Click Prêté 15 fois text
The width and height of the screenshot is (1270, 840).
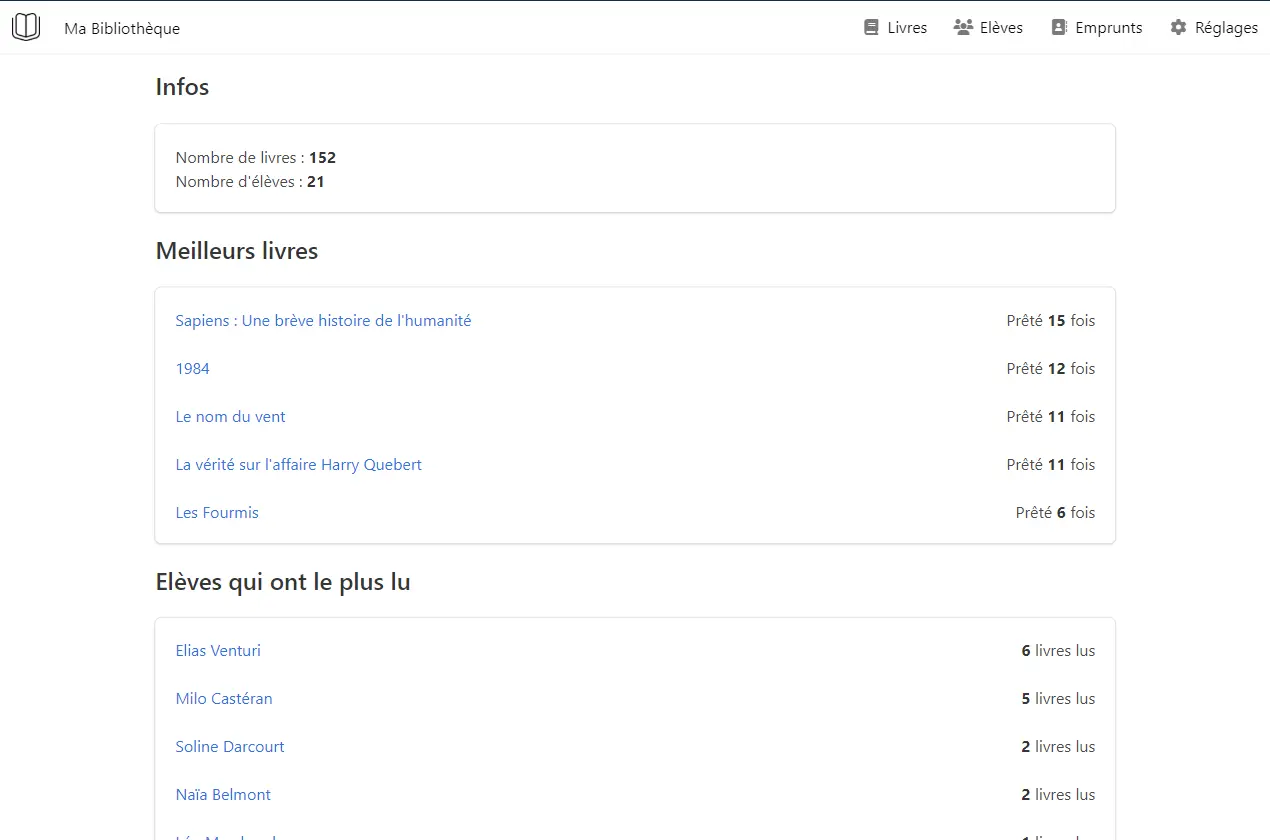1051,321
